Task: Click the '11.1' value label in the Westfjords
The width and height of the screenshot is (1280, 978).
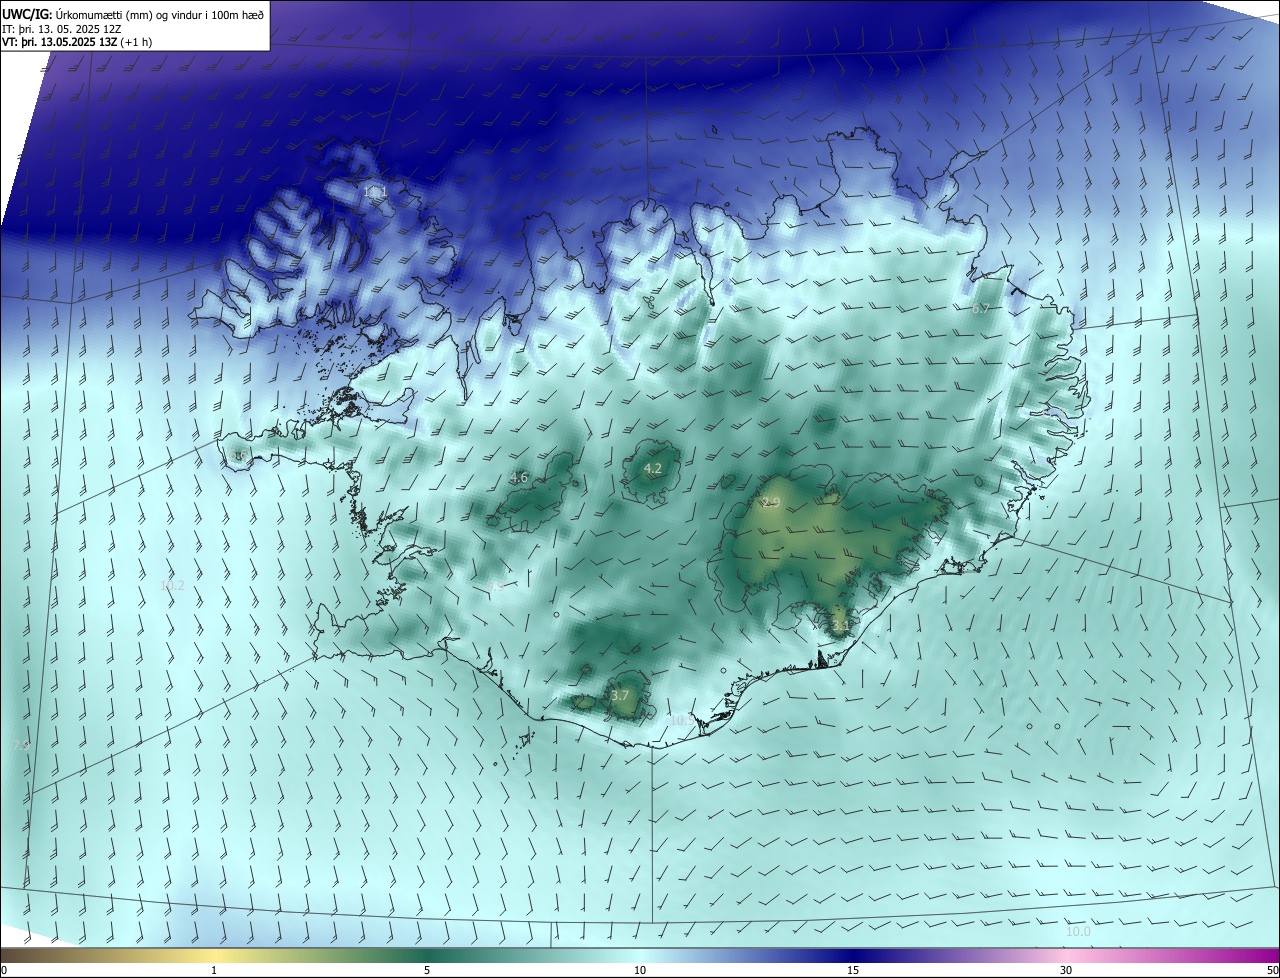Action: [x=375, y=191]
